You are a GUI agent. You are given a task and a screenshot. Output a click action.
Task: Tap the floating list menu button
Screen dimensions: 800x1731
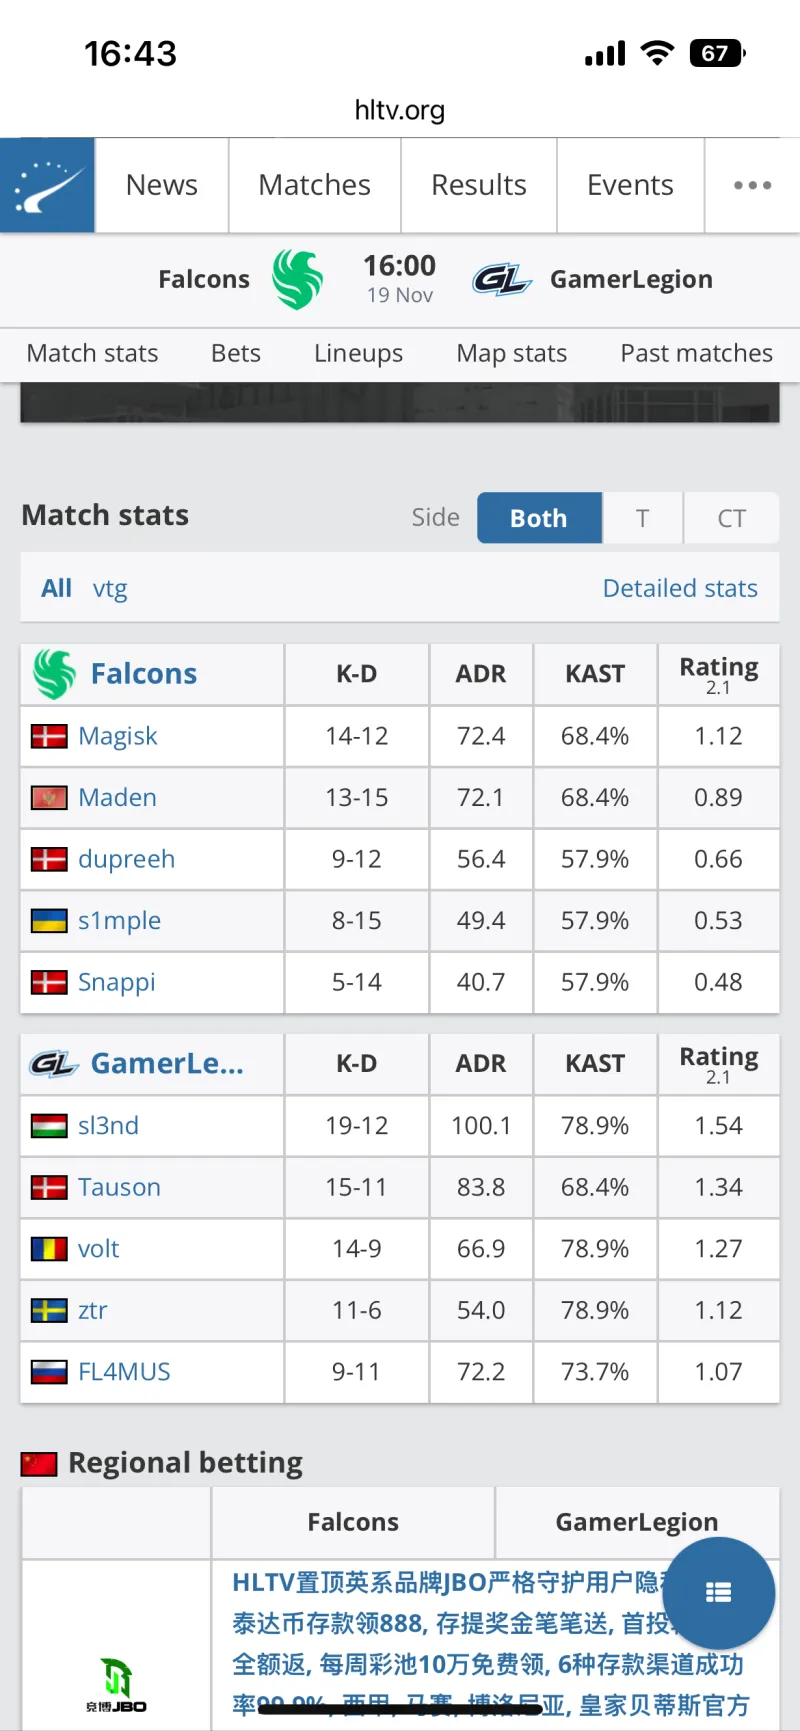click(x=718, y=1592)
